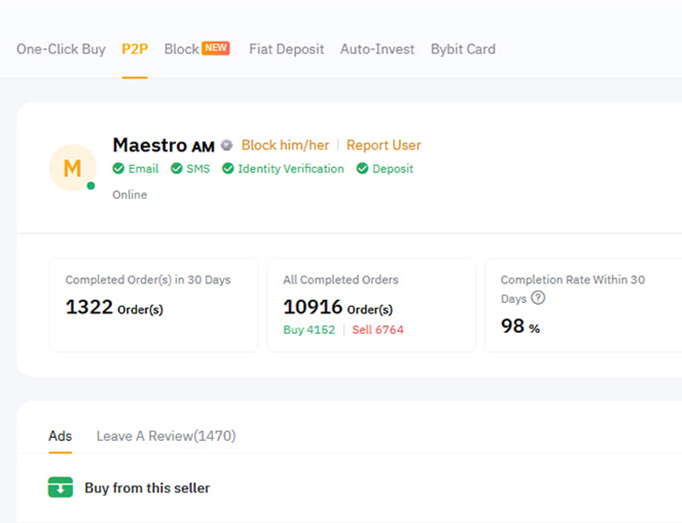Click the Completion Rate Within 30 Days label
This screenshot has width=682, height=523.
(572, 289)
